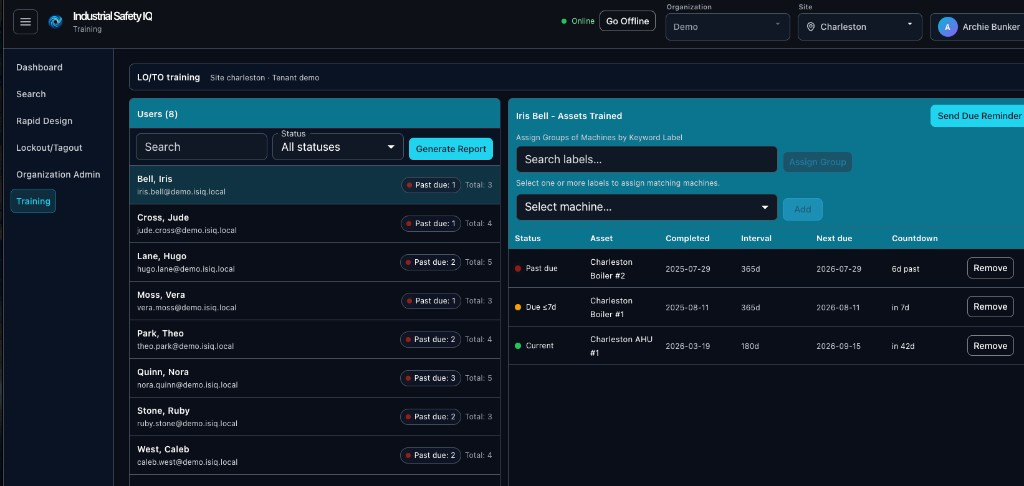Image resolution: width=1024 pixels, height=486 pixels.
Task: Open Rapid Design in the sidebar
Action: coord(44,121)
